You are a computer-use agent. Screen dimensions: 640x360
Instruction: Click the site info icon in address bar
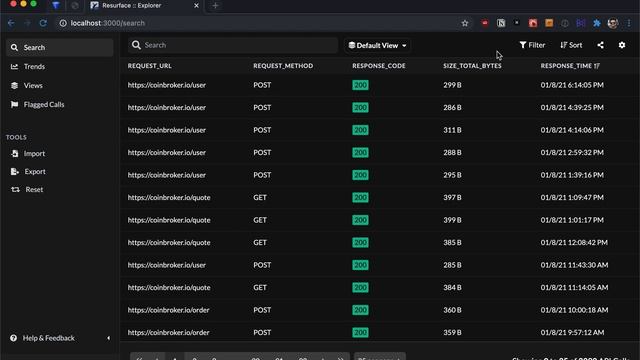(x=63, y=23)
